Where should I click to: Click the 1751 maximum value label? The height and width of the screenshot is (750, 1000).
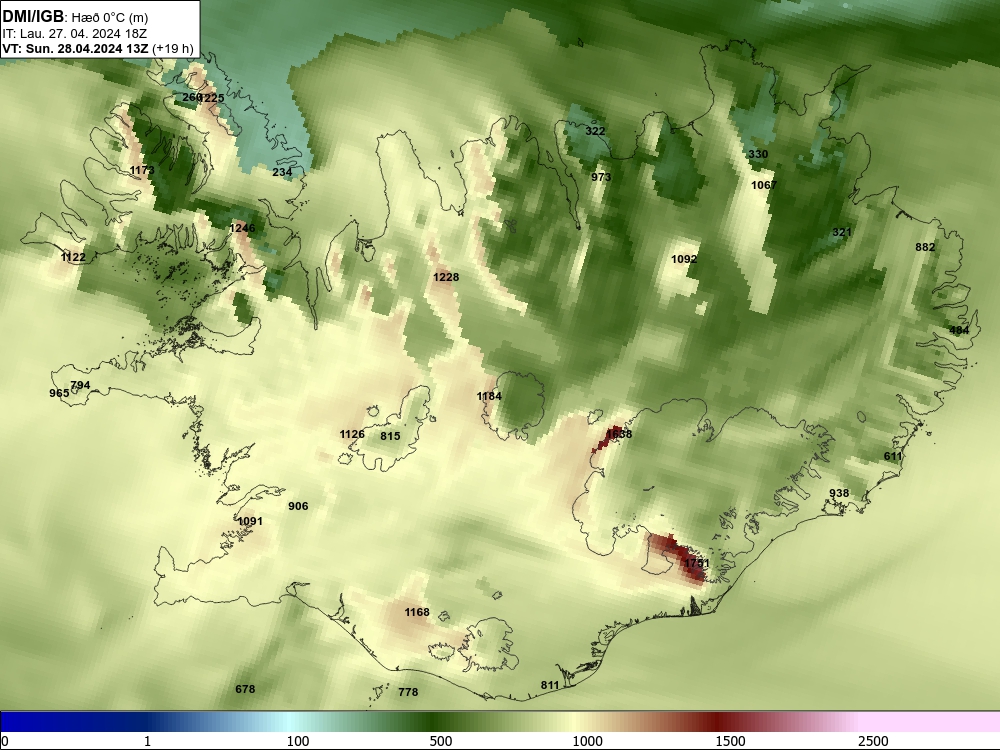(x=696, y=564)
